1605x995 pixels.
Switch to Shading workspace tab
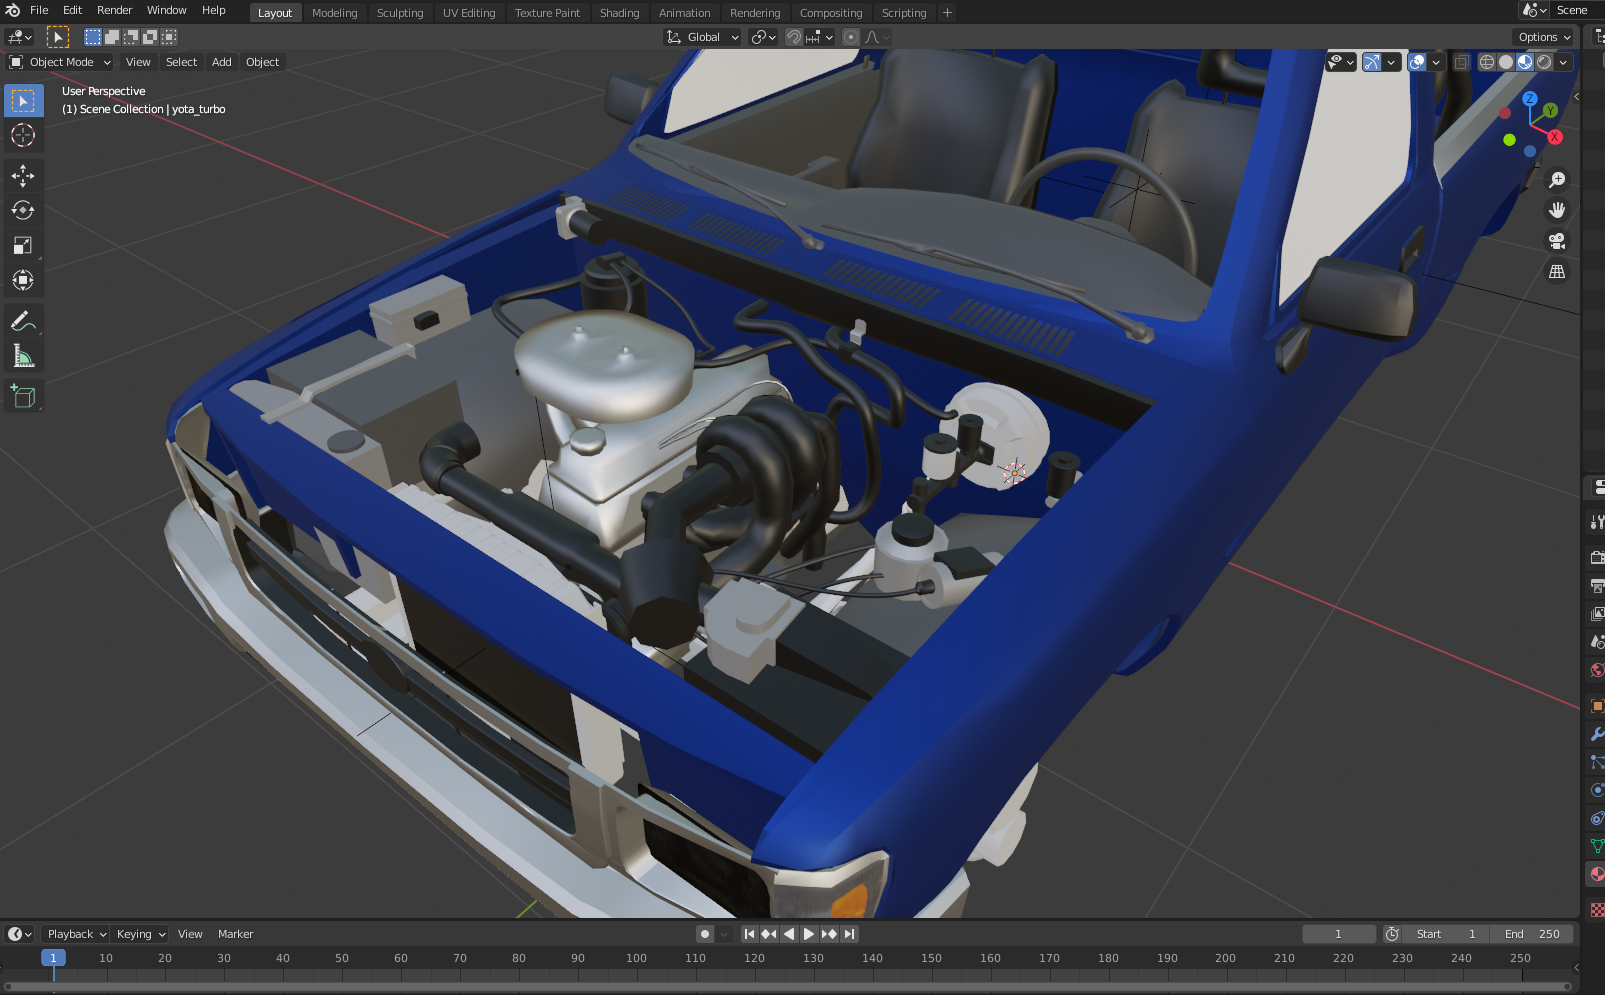(x=619, y=13)
